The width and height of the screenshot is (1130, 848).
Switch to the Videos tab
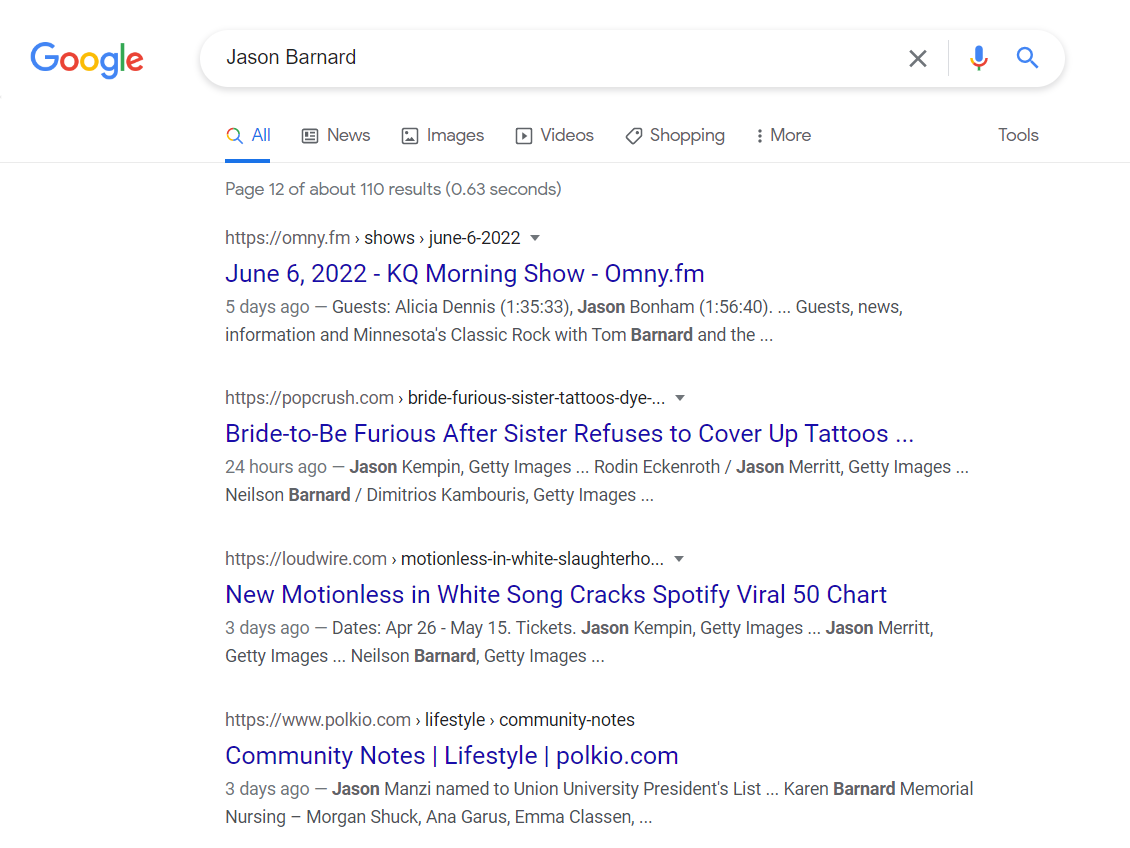[555, 135]
